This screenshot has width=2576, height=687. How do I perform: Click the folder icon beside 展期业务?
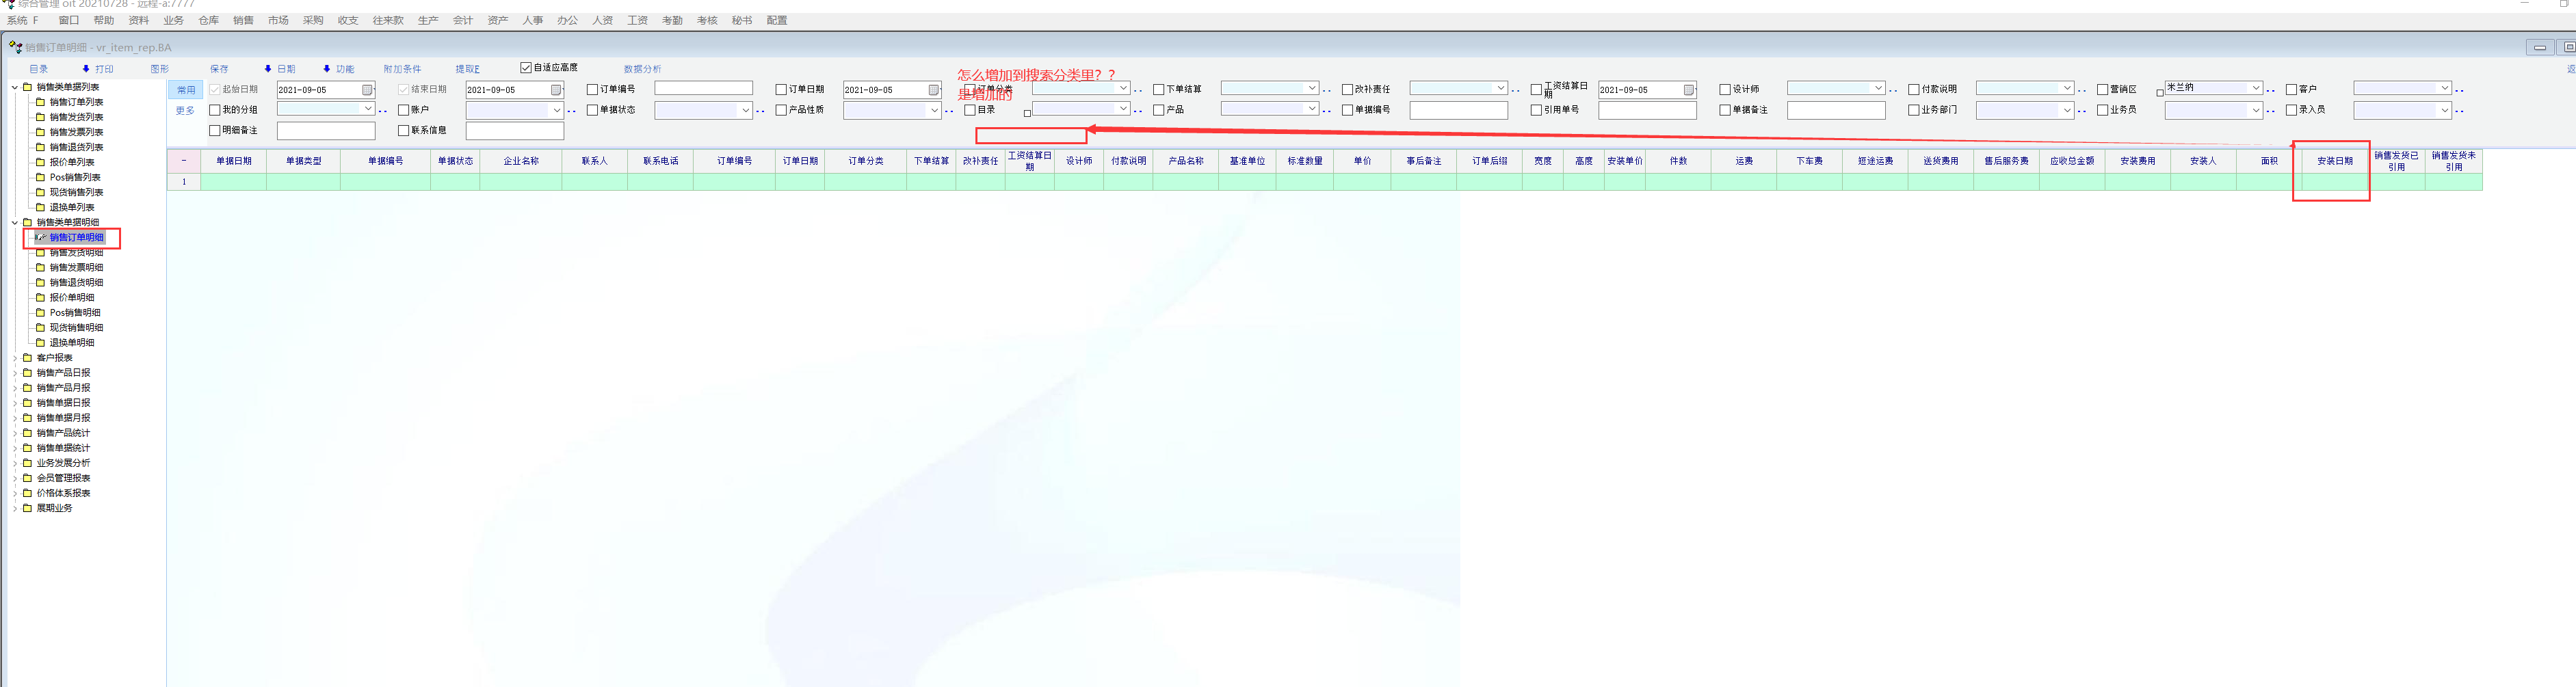pos(28,508)
